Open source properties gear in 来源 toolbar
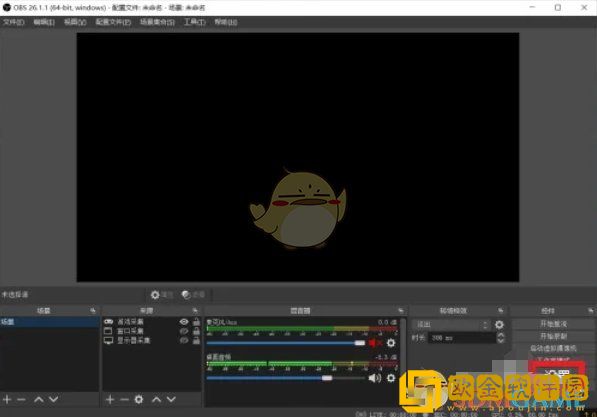 [x=139, y=399]
